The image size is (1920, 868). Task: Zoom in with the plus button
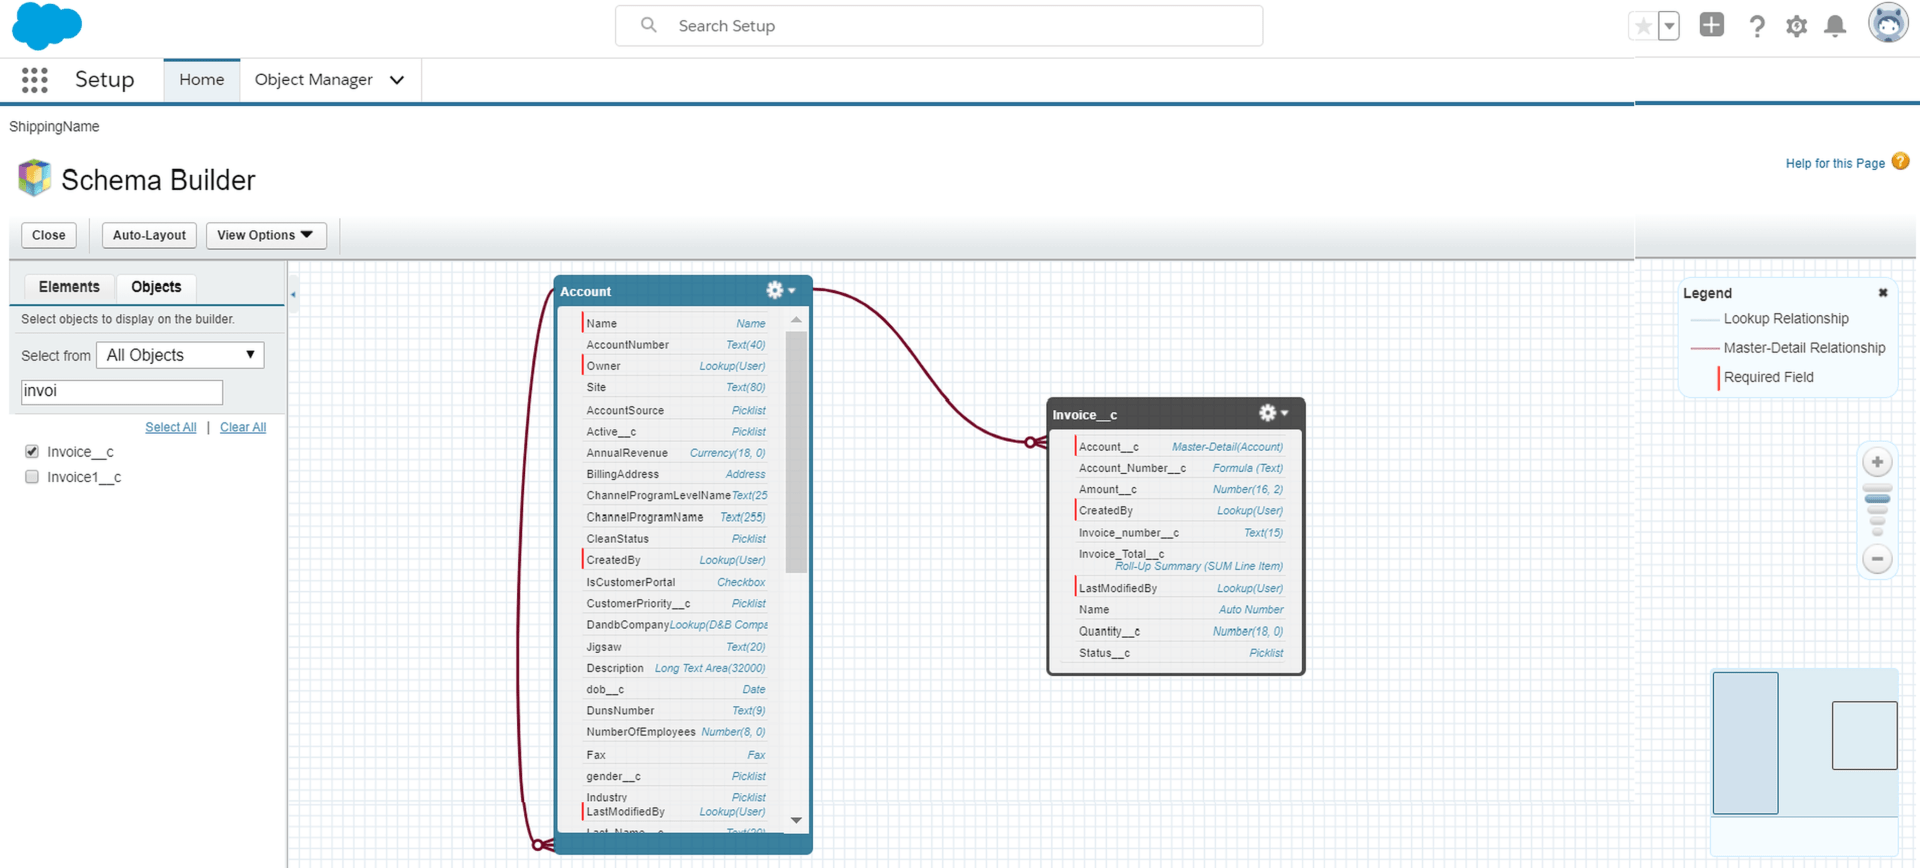[1877, 462]
